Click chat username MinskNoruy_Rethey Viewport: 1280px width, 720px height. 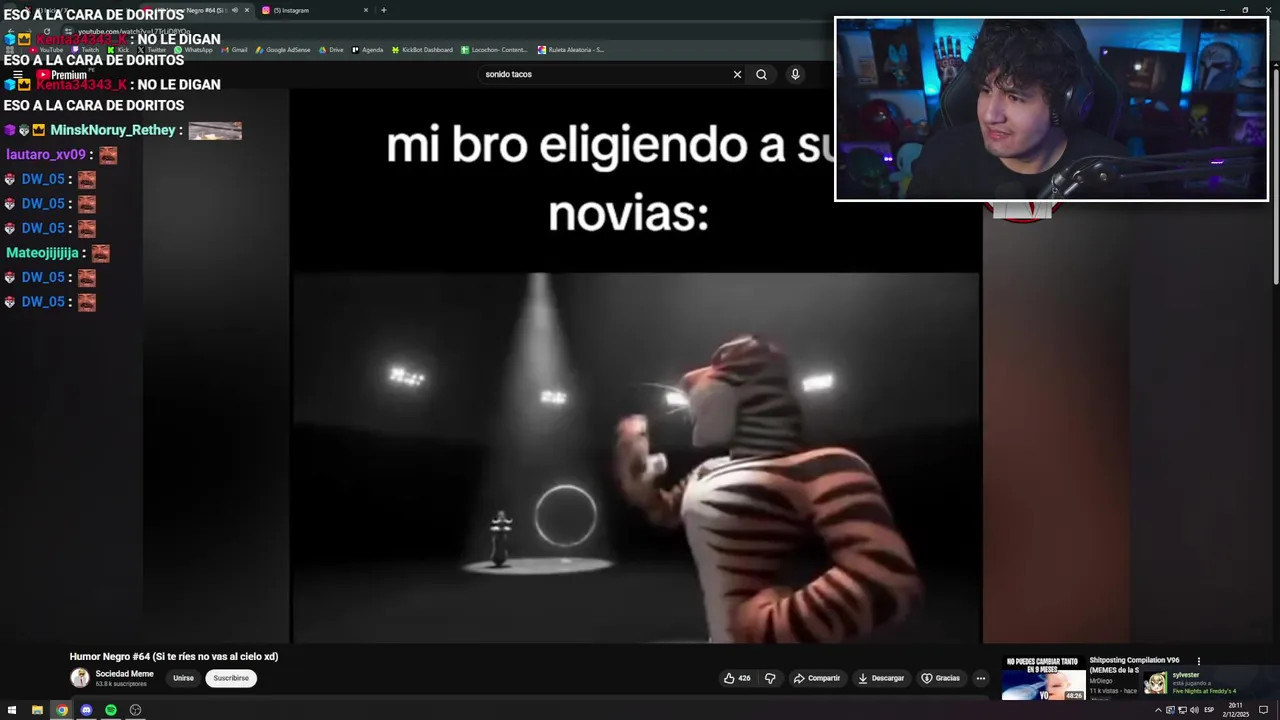click(x=113, y=130)
